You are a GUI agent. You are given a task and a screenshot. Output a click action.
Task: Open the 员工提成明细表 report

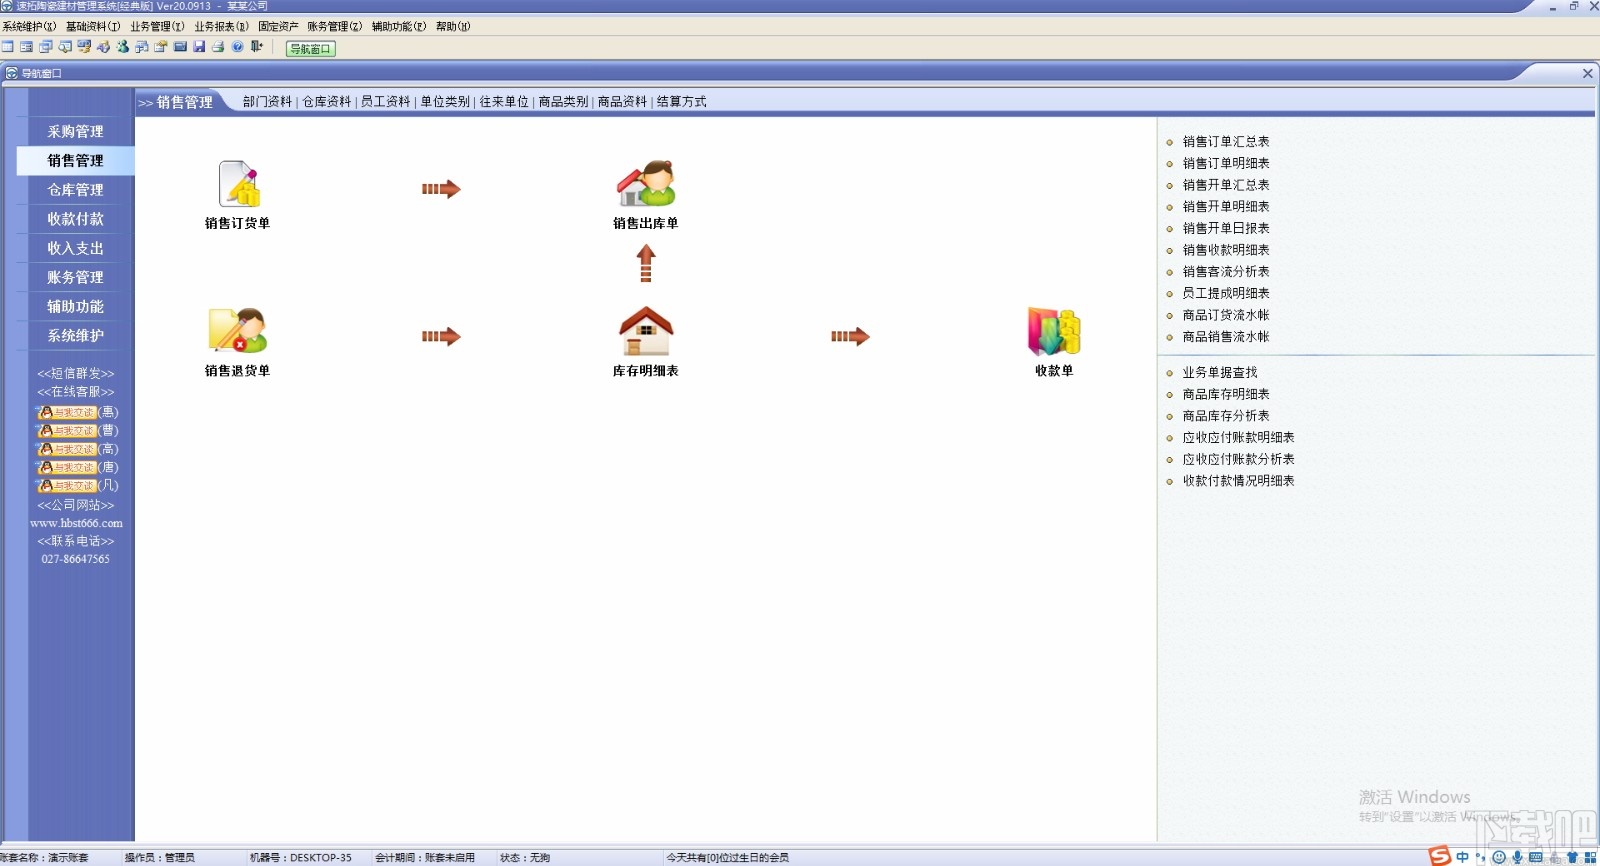tap(1226, 294)
